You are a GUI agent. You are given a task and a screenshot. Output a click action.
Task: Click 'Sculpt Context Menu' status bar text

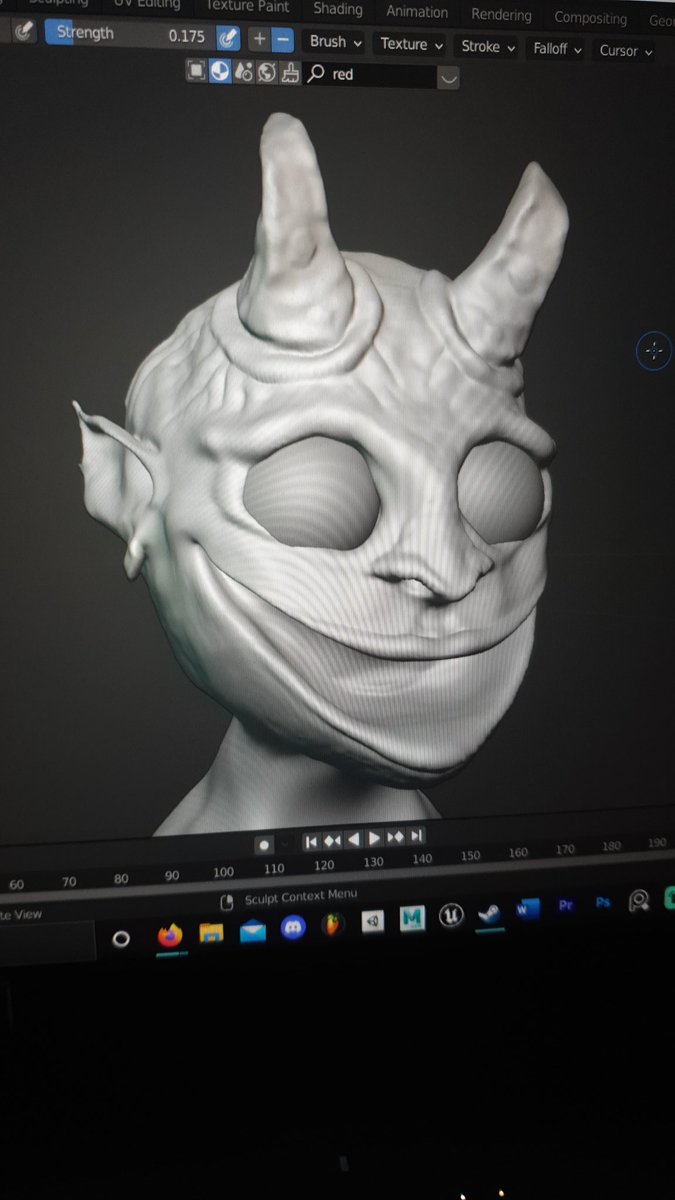(x=300, y=897)
